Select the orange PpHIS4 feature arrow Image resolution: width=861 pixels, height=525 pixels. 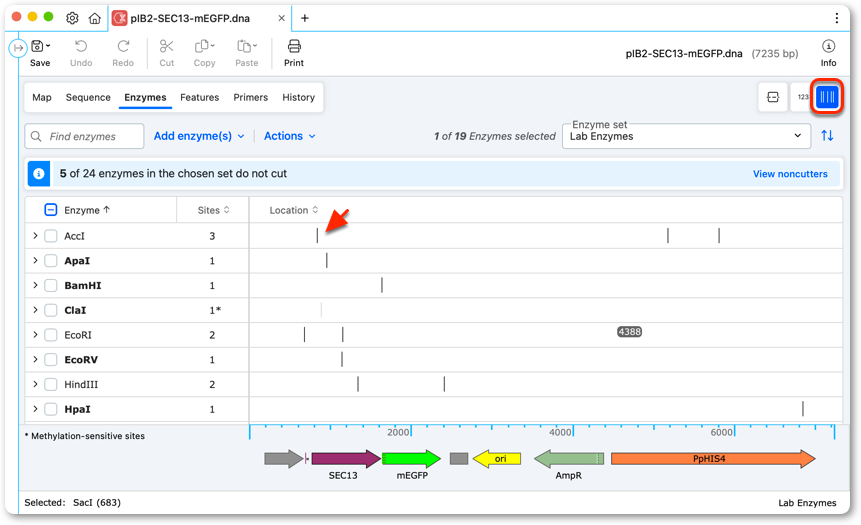(713, 459)
